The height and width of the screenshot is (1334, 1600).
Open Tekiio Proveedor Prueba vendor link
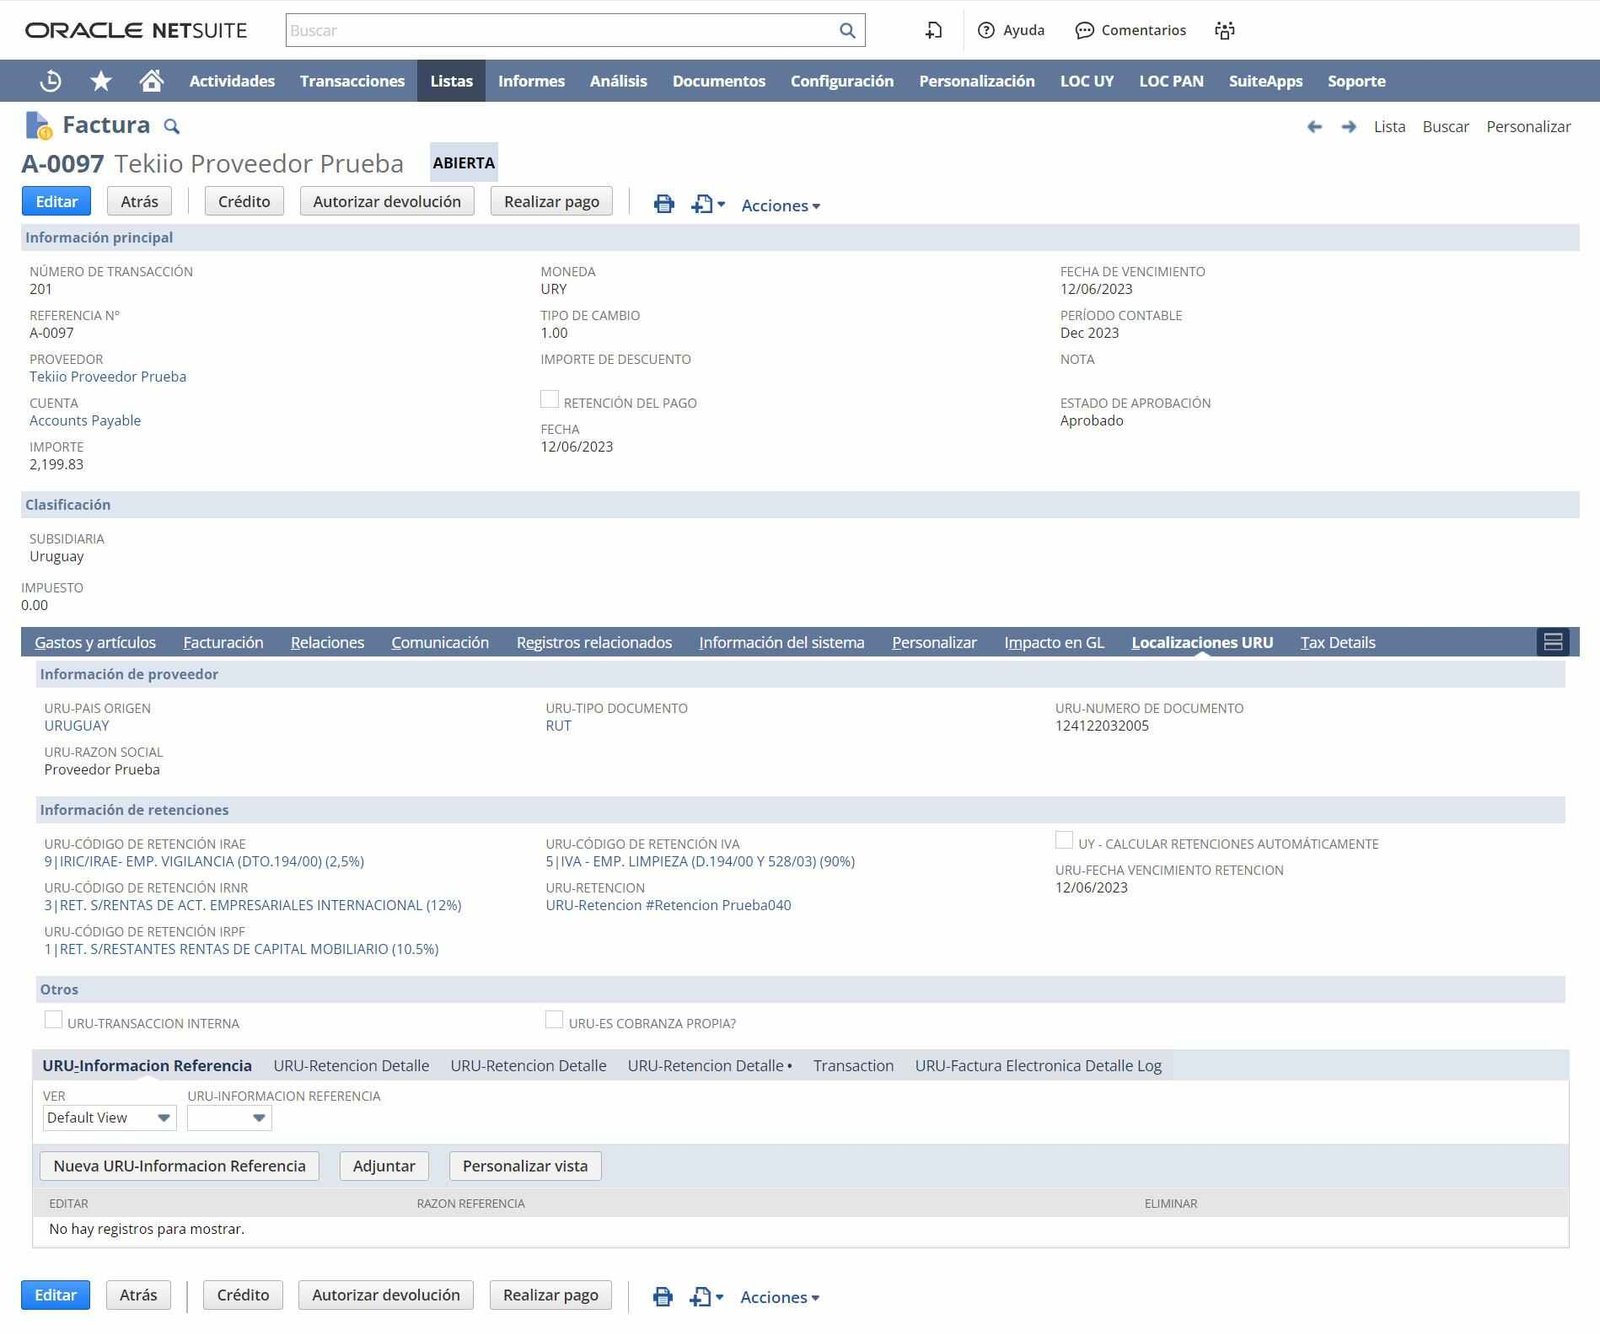click(x=108, y=377)
